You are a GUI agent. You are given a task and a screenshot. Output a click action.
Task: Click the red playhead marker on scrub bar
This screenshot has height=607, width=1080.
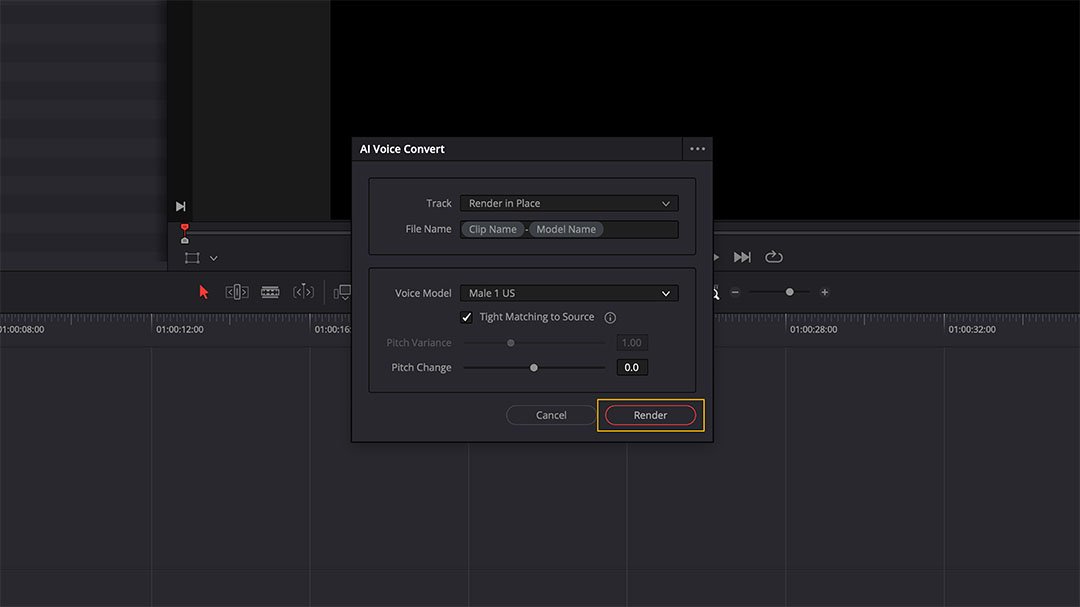[185, 228]
